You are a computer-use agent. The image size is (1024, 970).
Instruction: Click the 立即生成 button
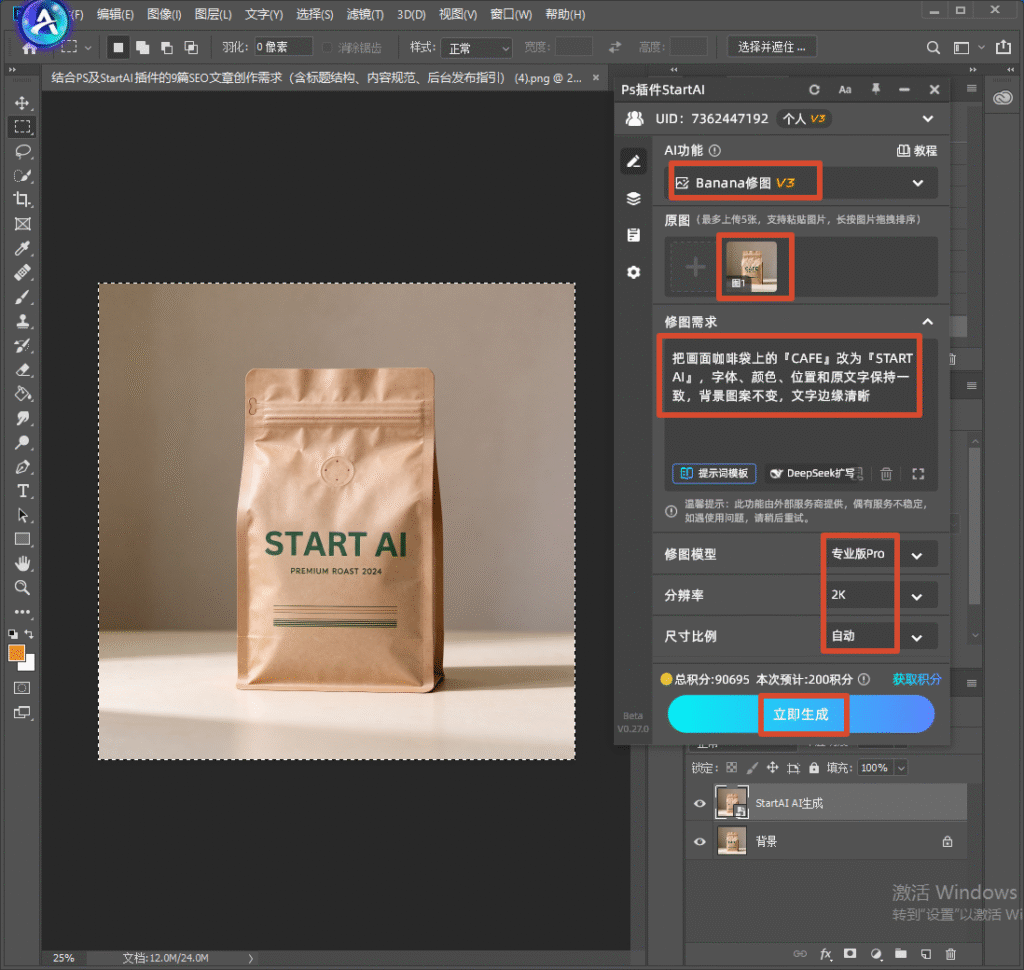pyautogui.click(x=801, y=714)
